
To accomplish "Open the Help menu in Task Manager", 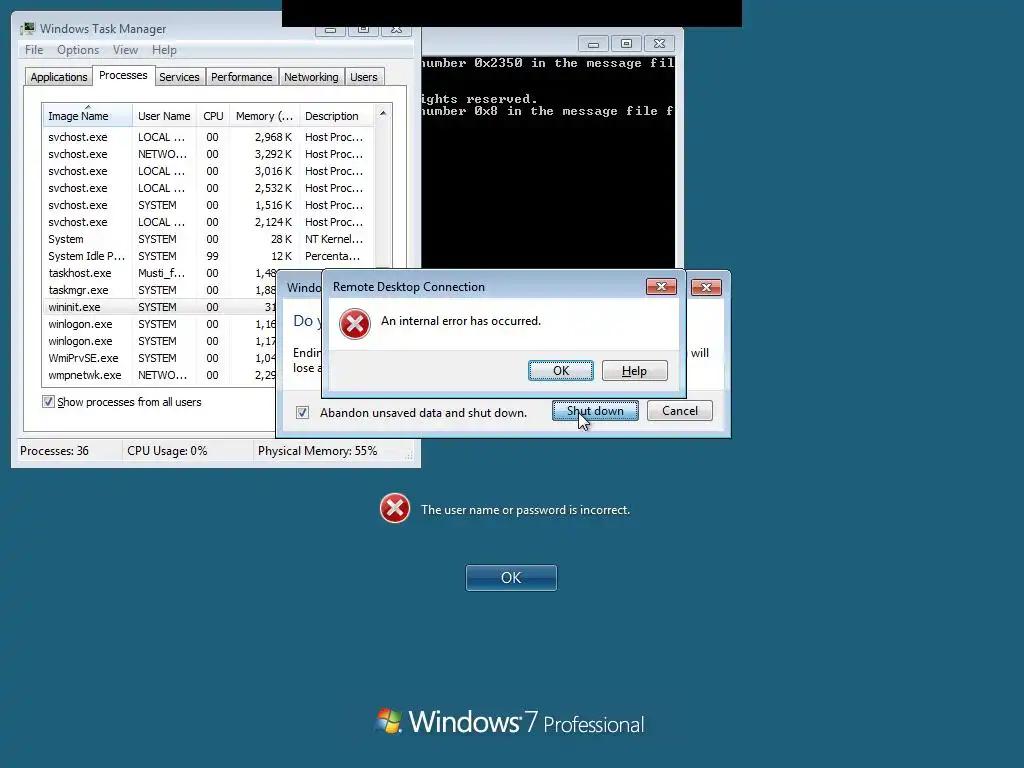I will (x=164, y=50).
